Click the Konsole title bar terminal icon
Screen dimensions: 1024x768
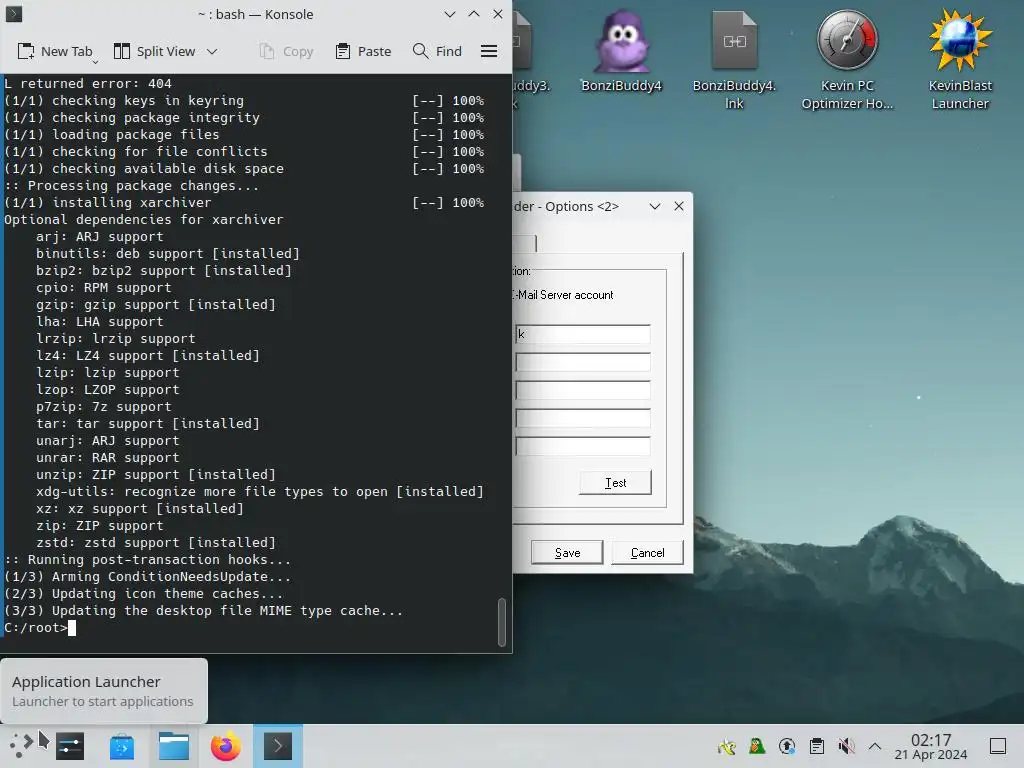tap(14, 14)
